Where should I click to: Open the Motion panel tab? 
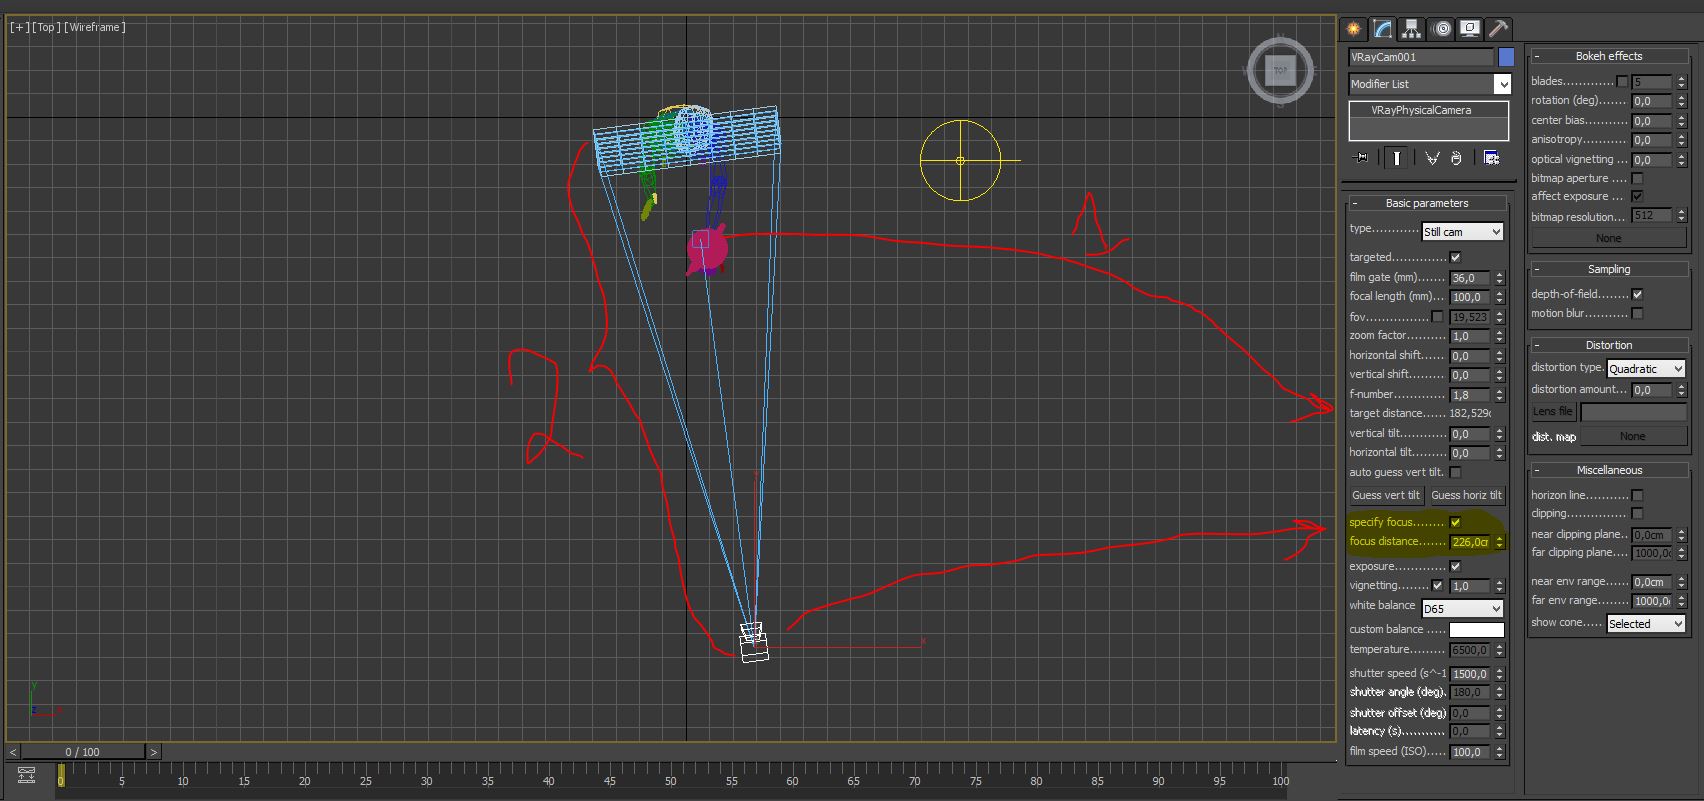[x=1440, y=29]
